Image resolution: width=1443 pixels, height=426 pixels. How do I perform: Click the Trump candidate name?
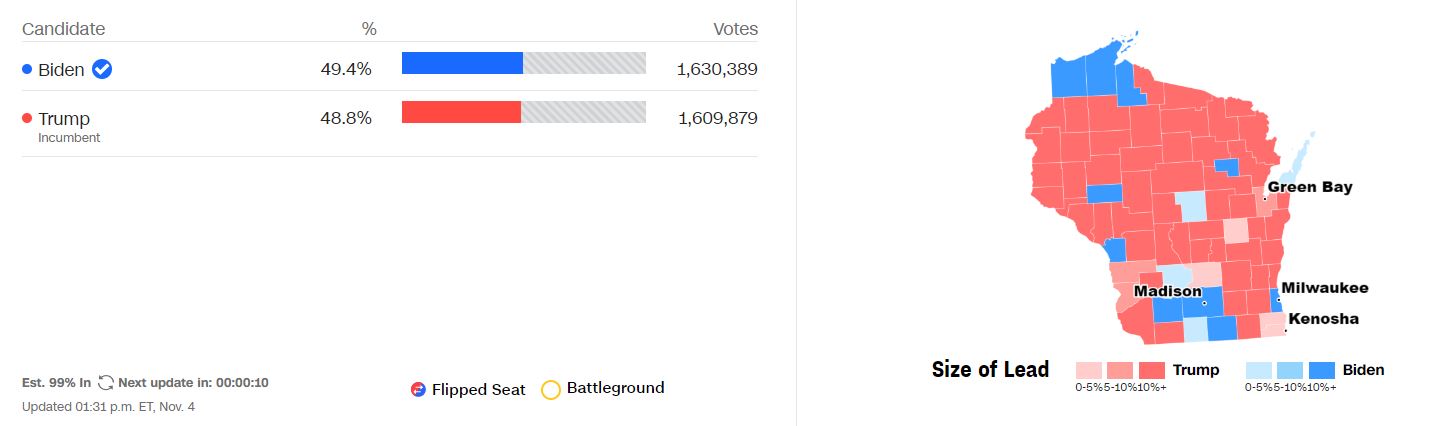64,119
